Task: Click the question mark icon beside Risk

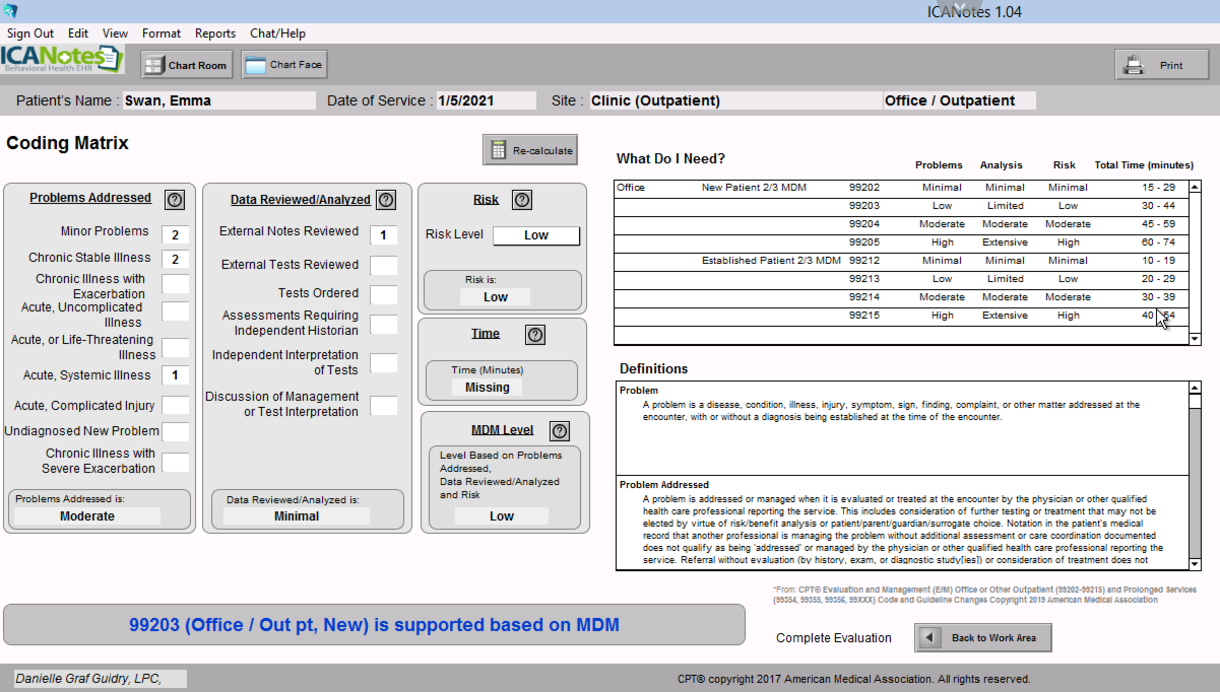Action: click(x=522, y=200)
